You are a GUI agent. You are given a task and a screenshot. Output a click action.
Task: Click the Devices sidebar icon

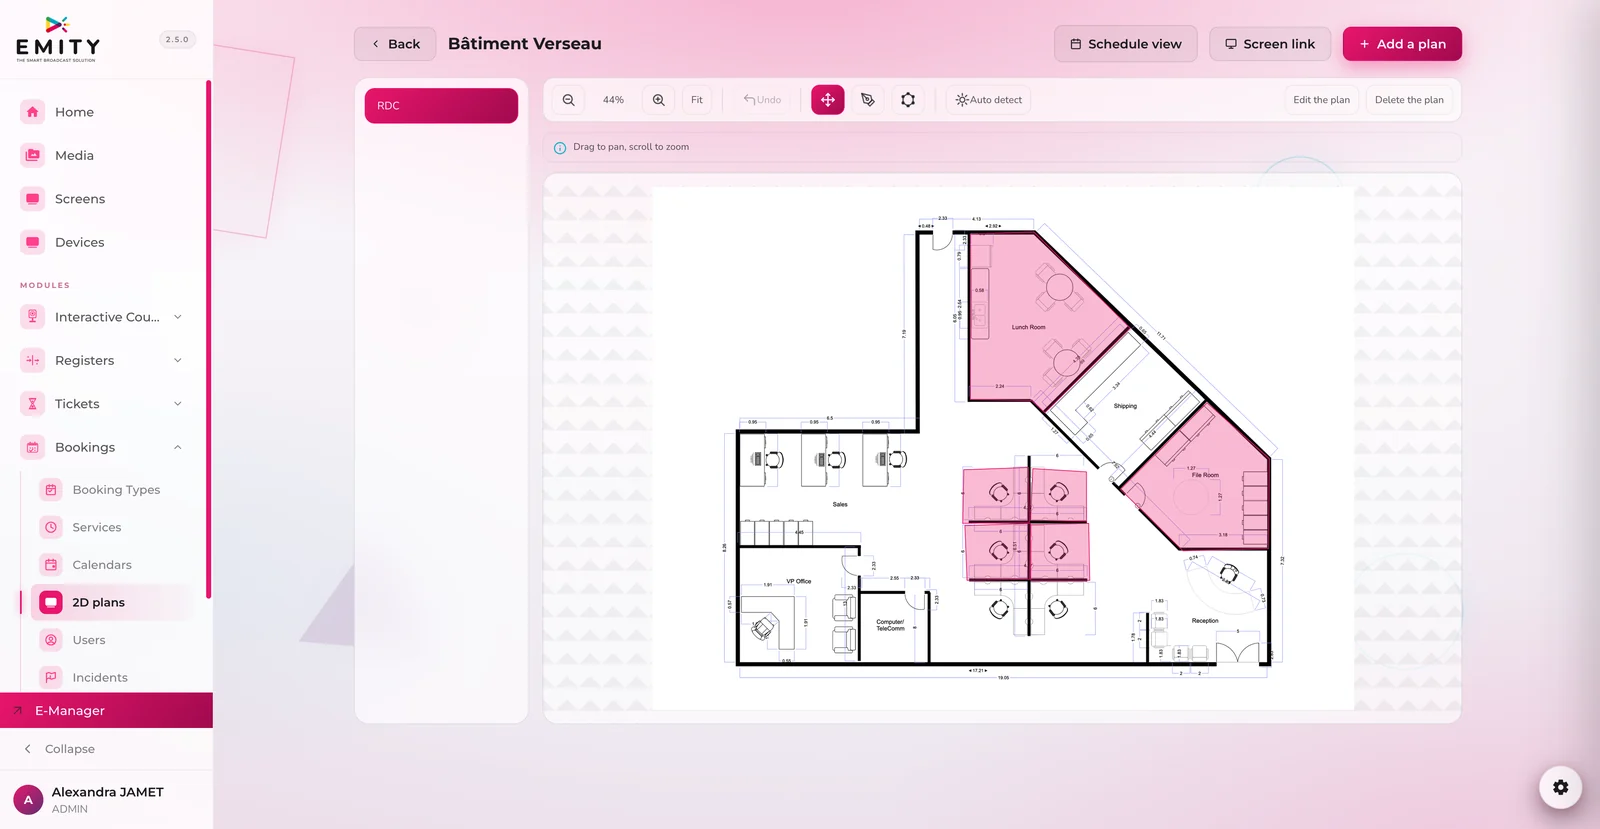(33, 242)
